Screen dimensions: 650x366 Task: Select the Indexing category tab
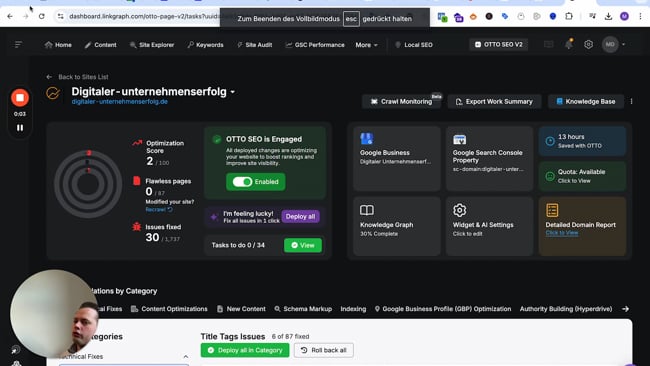(353, 309)
